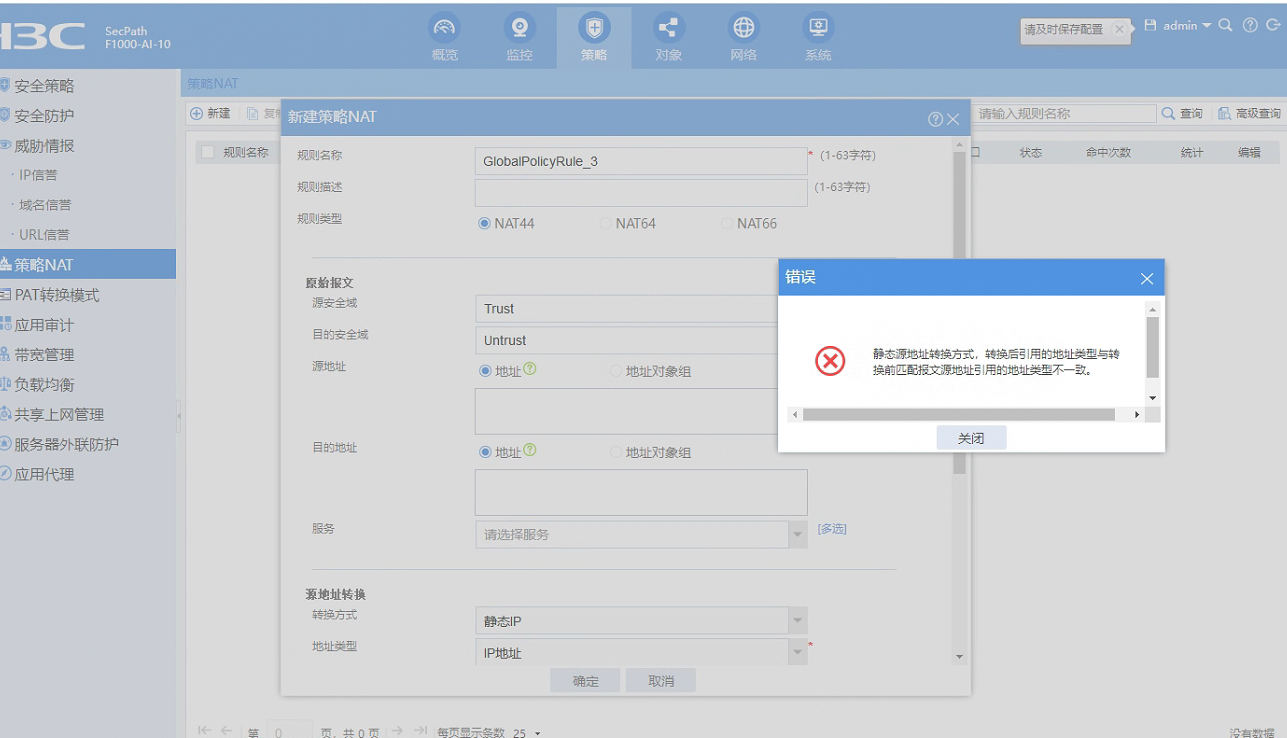The image size is (1287, 738).
Task: Click the help question mark in the header
Action: [x=1250, y=25]
